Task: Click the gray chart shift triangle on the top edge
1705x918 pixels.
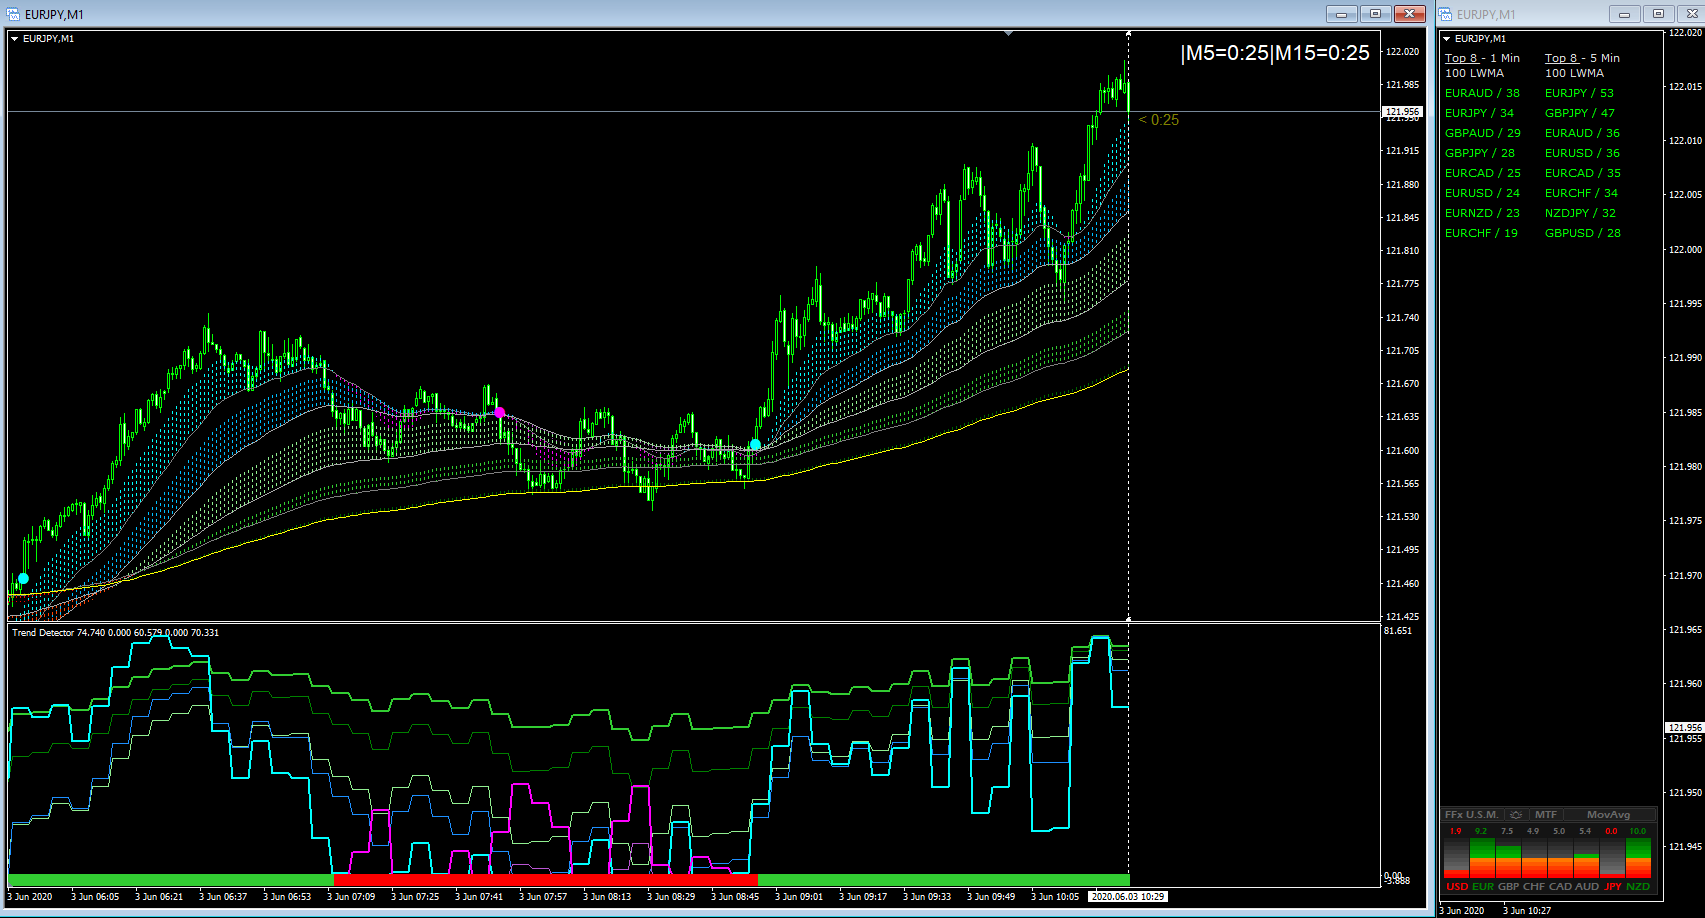Action: (x=1009, y=33)
